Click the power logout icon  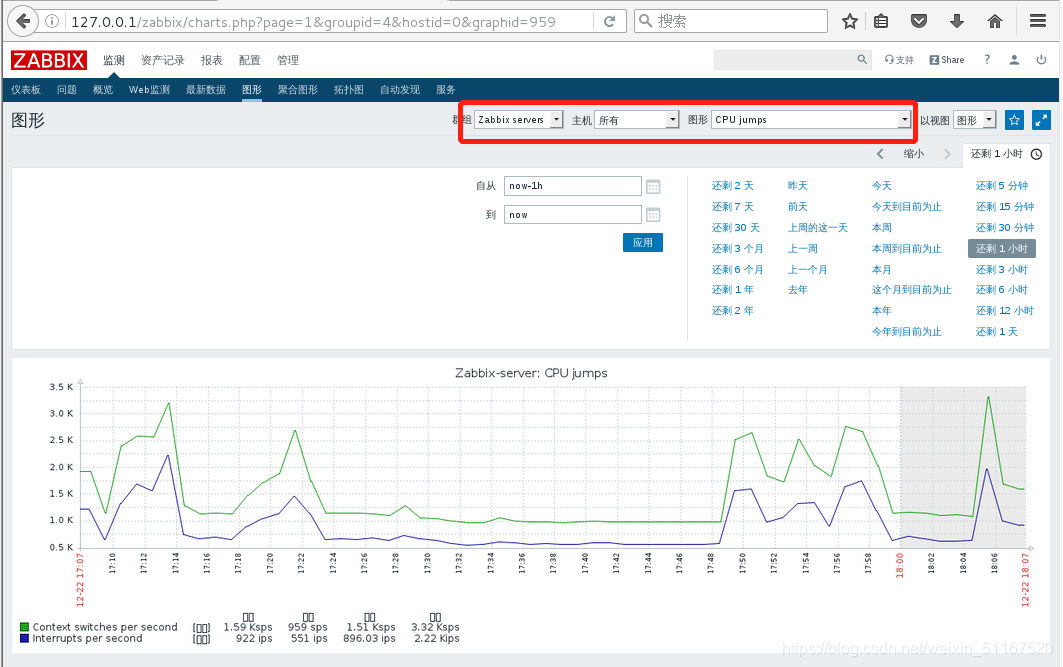click(1041, 60)
